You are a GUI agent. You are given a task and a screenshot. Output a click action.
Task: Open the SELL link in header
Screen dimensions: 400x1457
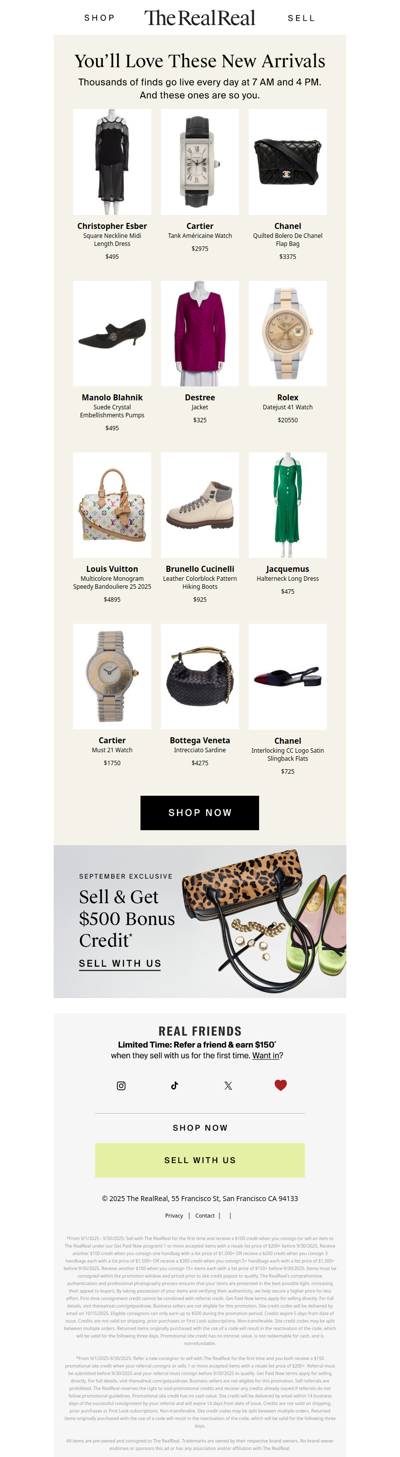click(301, 18)
